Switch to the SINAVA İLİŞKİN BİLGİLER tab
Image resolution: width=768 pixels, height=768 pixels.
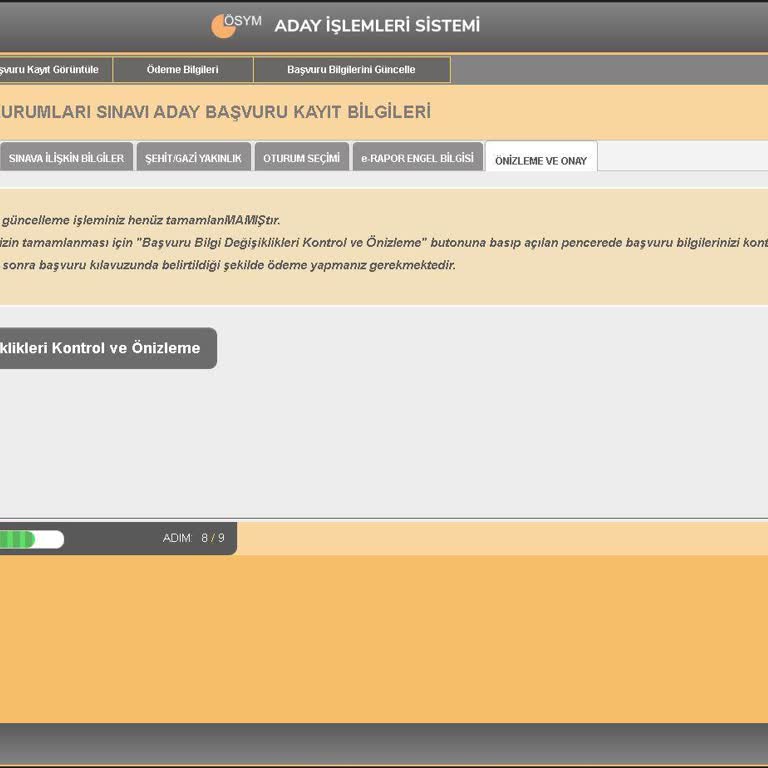coord(66,158)
